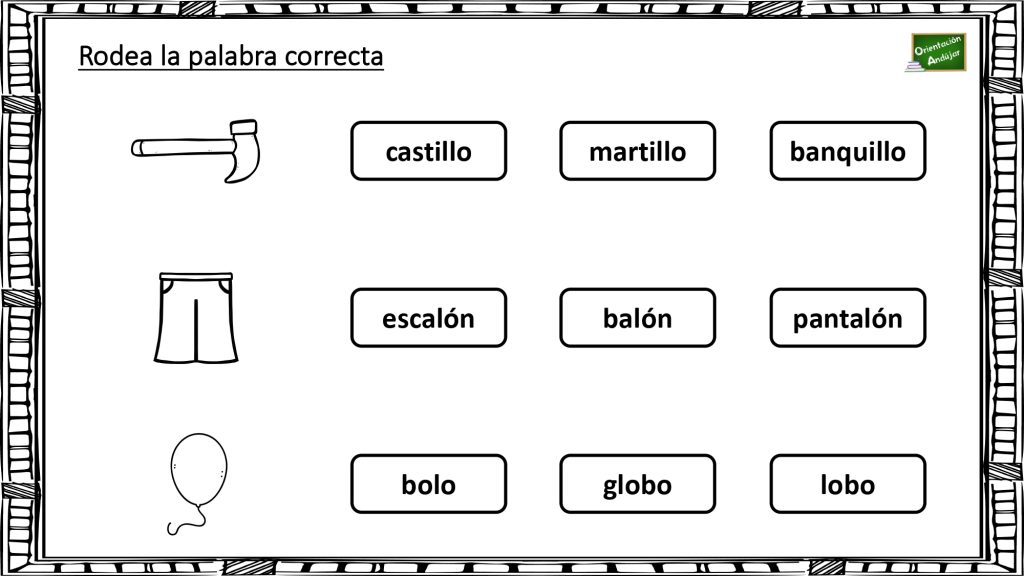Choose the lobo word box
Screen dimensions: 1024x576
tap(848, 484)
